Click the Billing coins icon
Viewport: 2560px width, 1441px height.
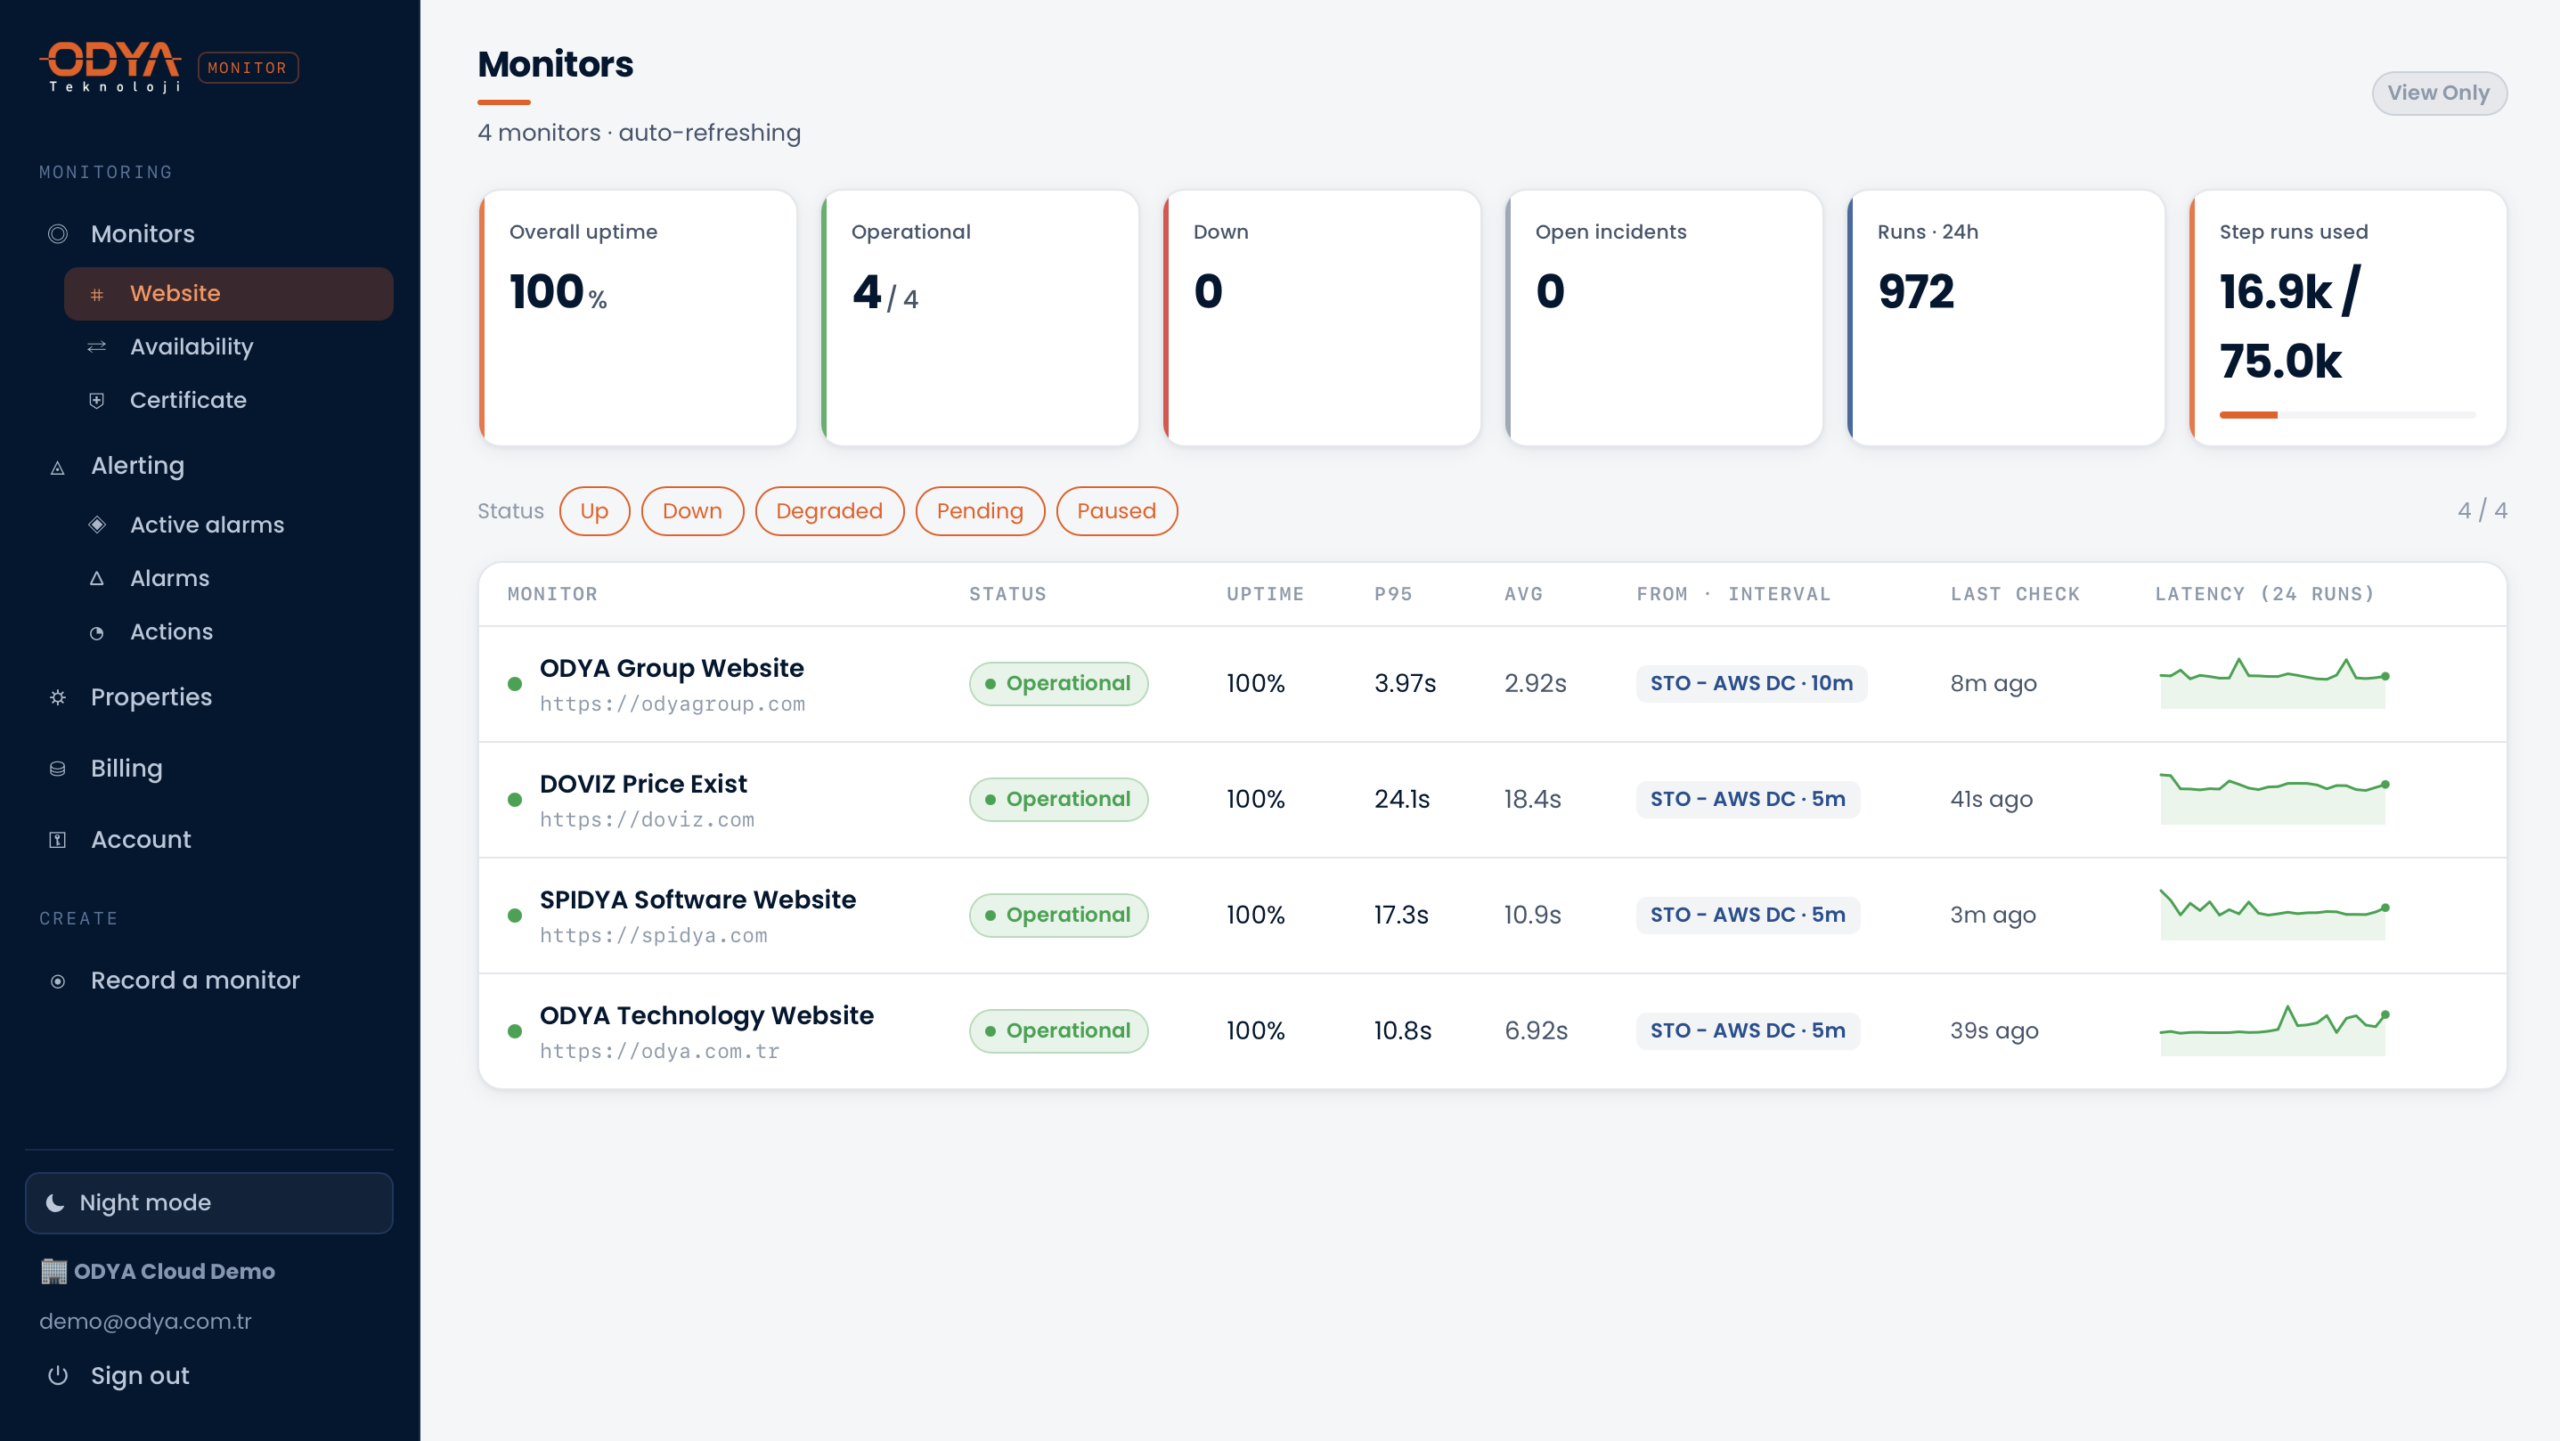[x=58, y=769]
